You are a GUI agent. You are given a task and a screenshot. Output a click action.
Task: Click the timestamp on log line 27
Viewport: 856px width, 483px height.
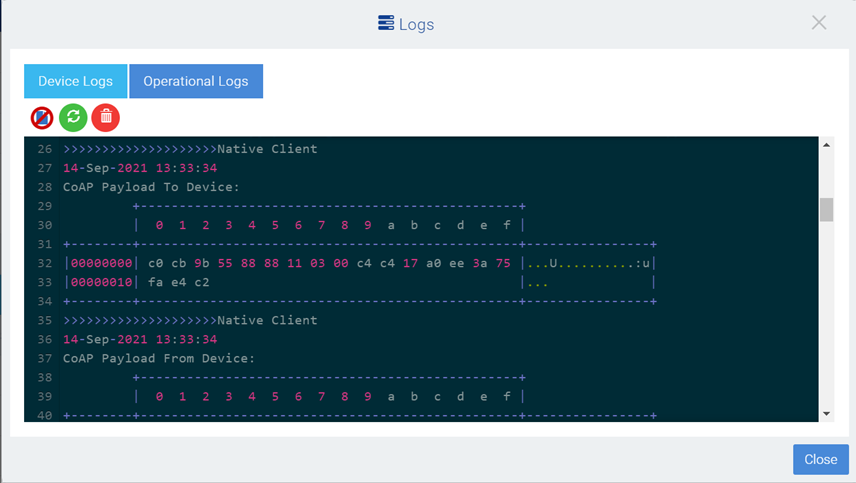[x=139, y=168]
